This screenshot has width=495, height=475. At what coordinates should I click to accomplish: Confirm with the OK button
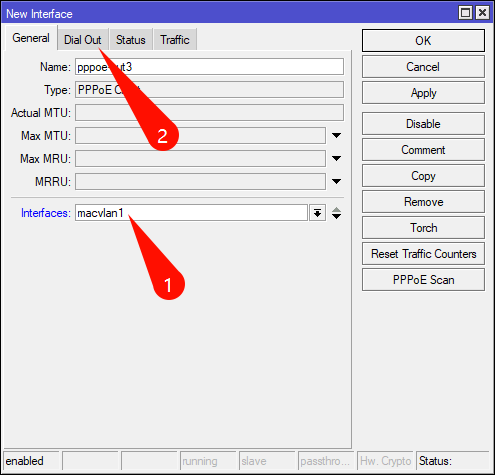click(x=423, y=41)
